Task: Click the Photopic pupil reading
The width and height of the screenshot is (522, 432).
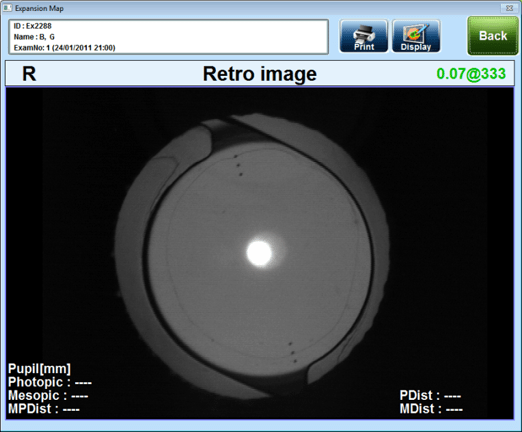Action: [50, 382]
